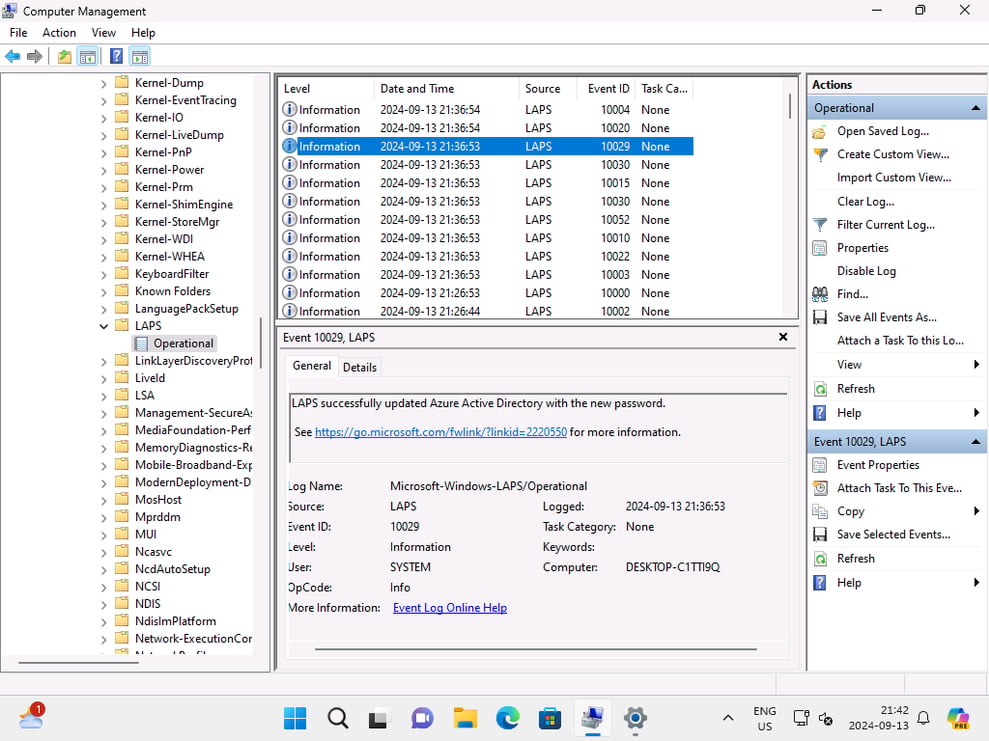Open the Event Log Online Help link
This screenshot has width=989, height=741.
[x=450, y=609]
